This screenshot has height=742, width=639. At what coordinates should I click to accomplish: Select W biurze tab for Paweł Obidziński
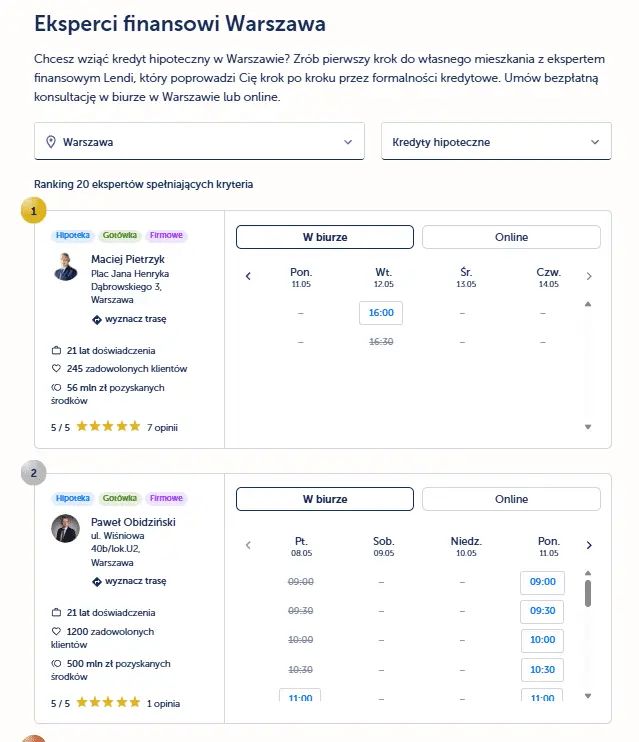point(325,499)
